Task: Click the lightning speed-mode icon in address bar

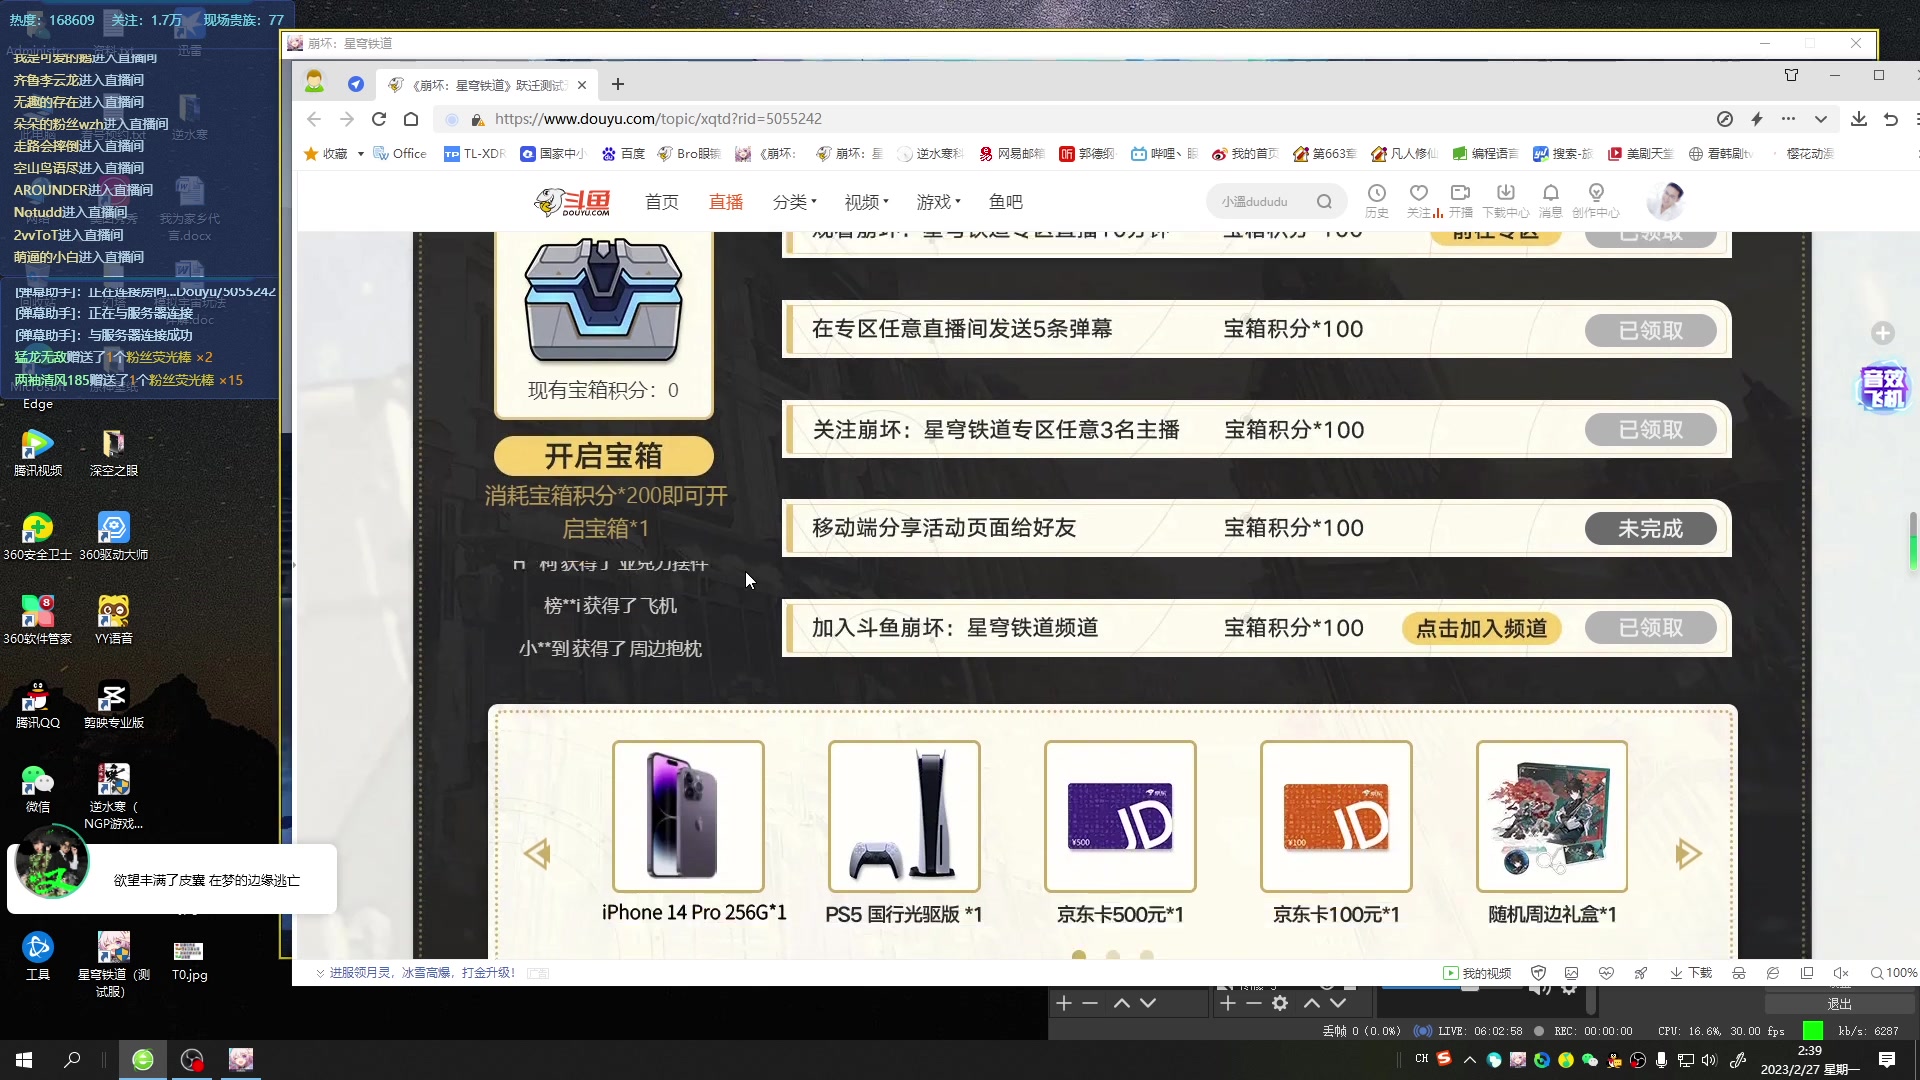Action: pos(1757,119)
